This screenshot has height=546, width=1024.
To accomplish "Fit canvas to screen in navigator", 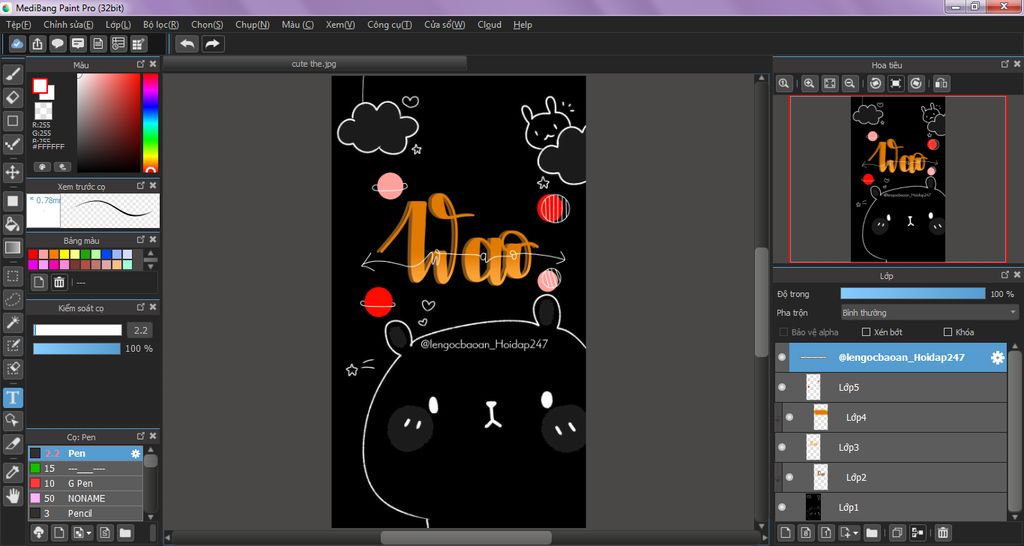I will pyautogui.click(x=829, y=84).
